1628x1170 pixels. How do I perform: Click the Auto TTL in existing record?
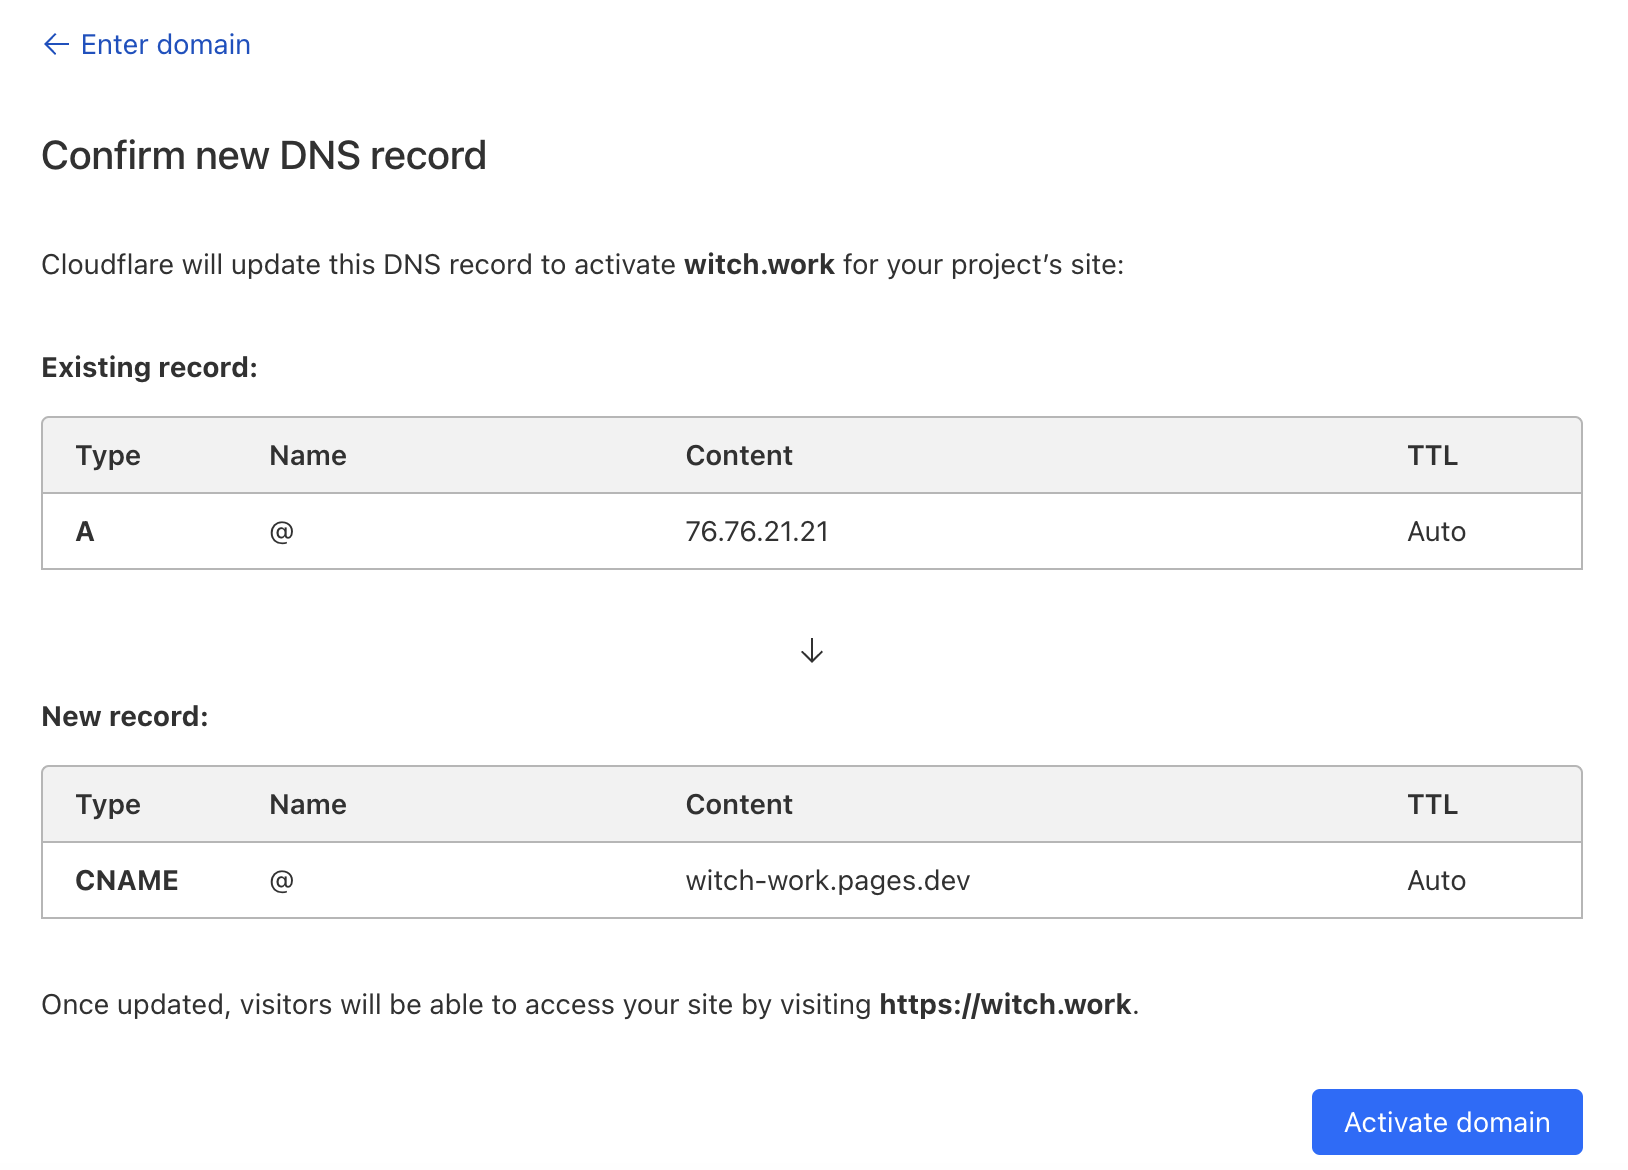click(1436, 531)
